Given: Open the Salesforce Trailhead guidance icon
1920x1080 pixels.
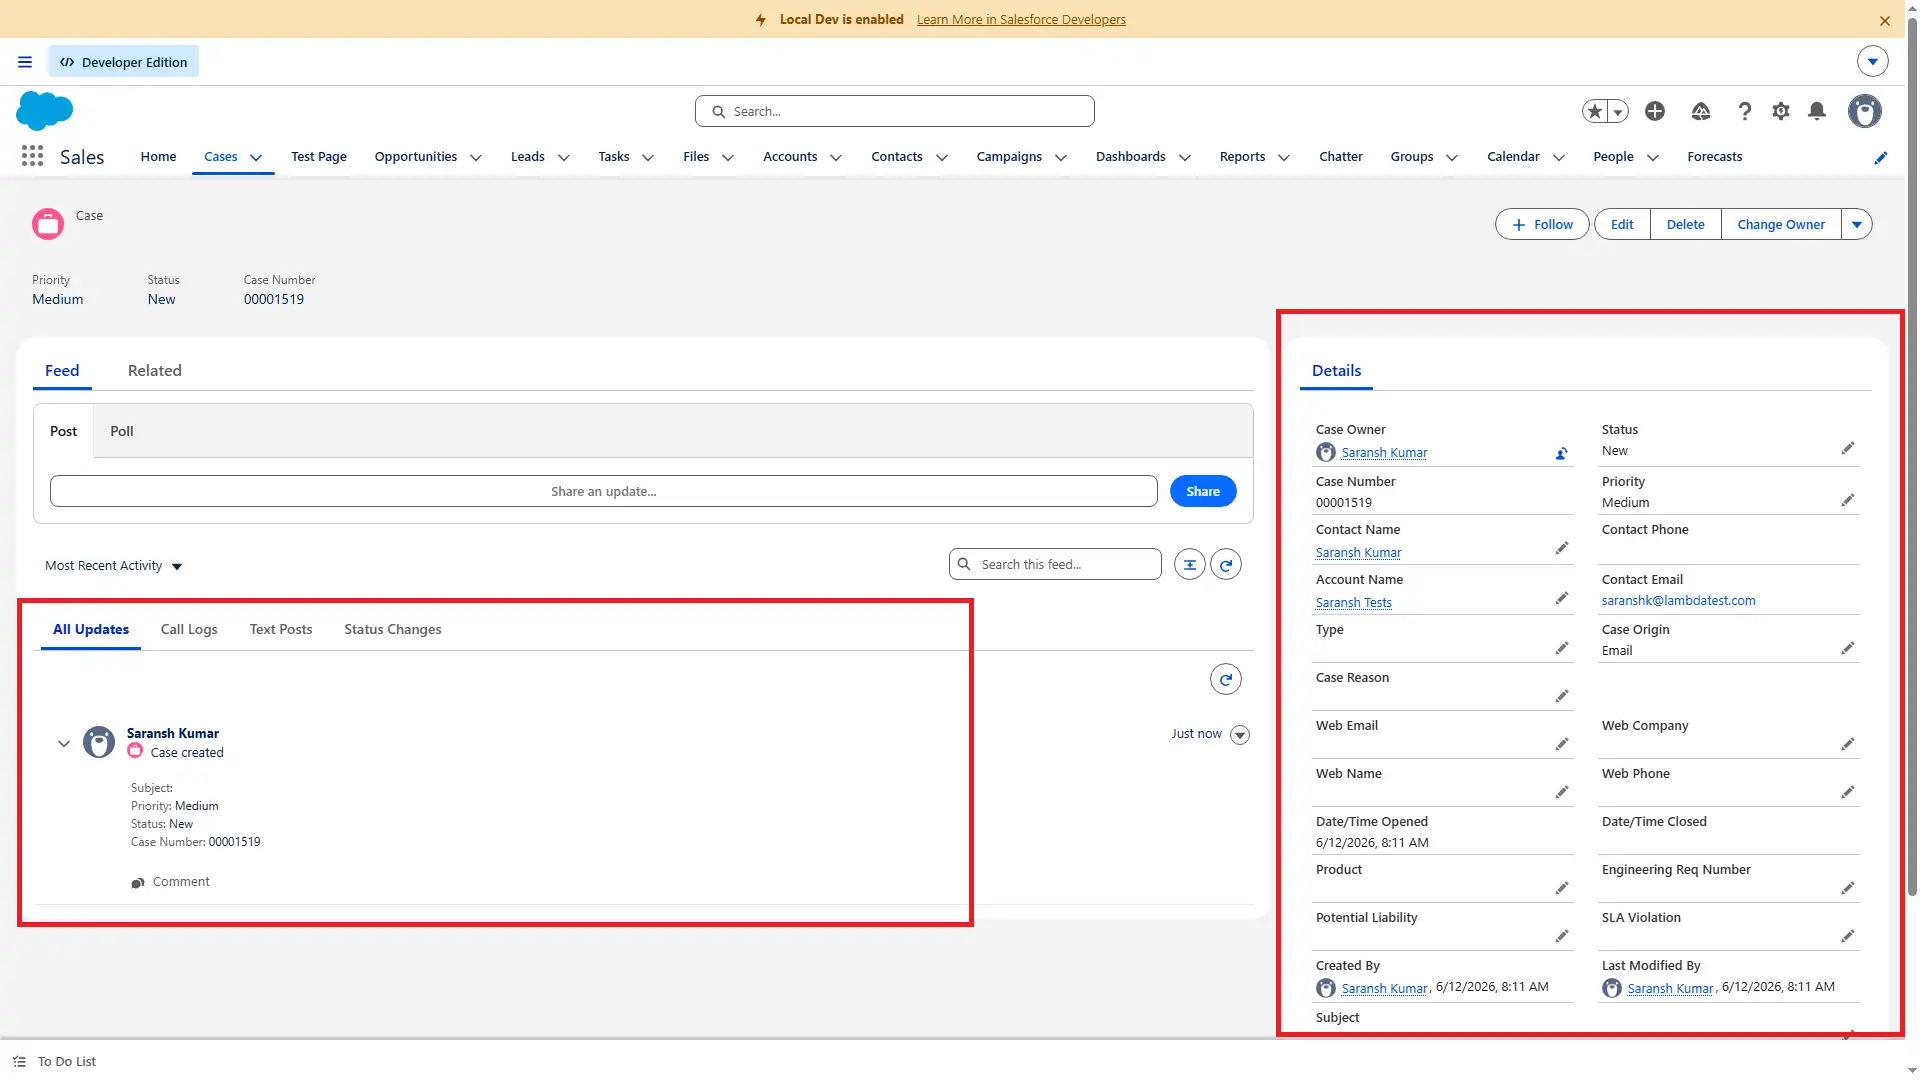Looking at the screenshot, I should pos(1701,111).
